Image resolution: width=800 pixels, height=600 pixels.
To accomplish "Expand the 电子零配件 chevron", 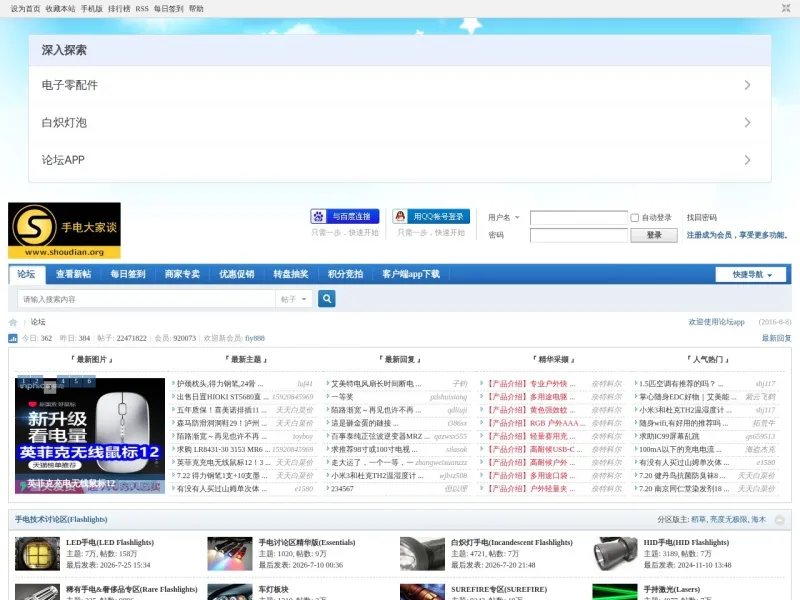I will [747, 85].
